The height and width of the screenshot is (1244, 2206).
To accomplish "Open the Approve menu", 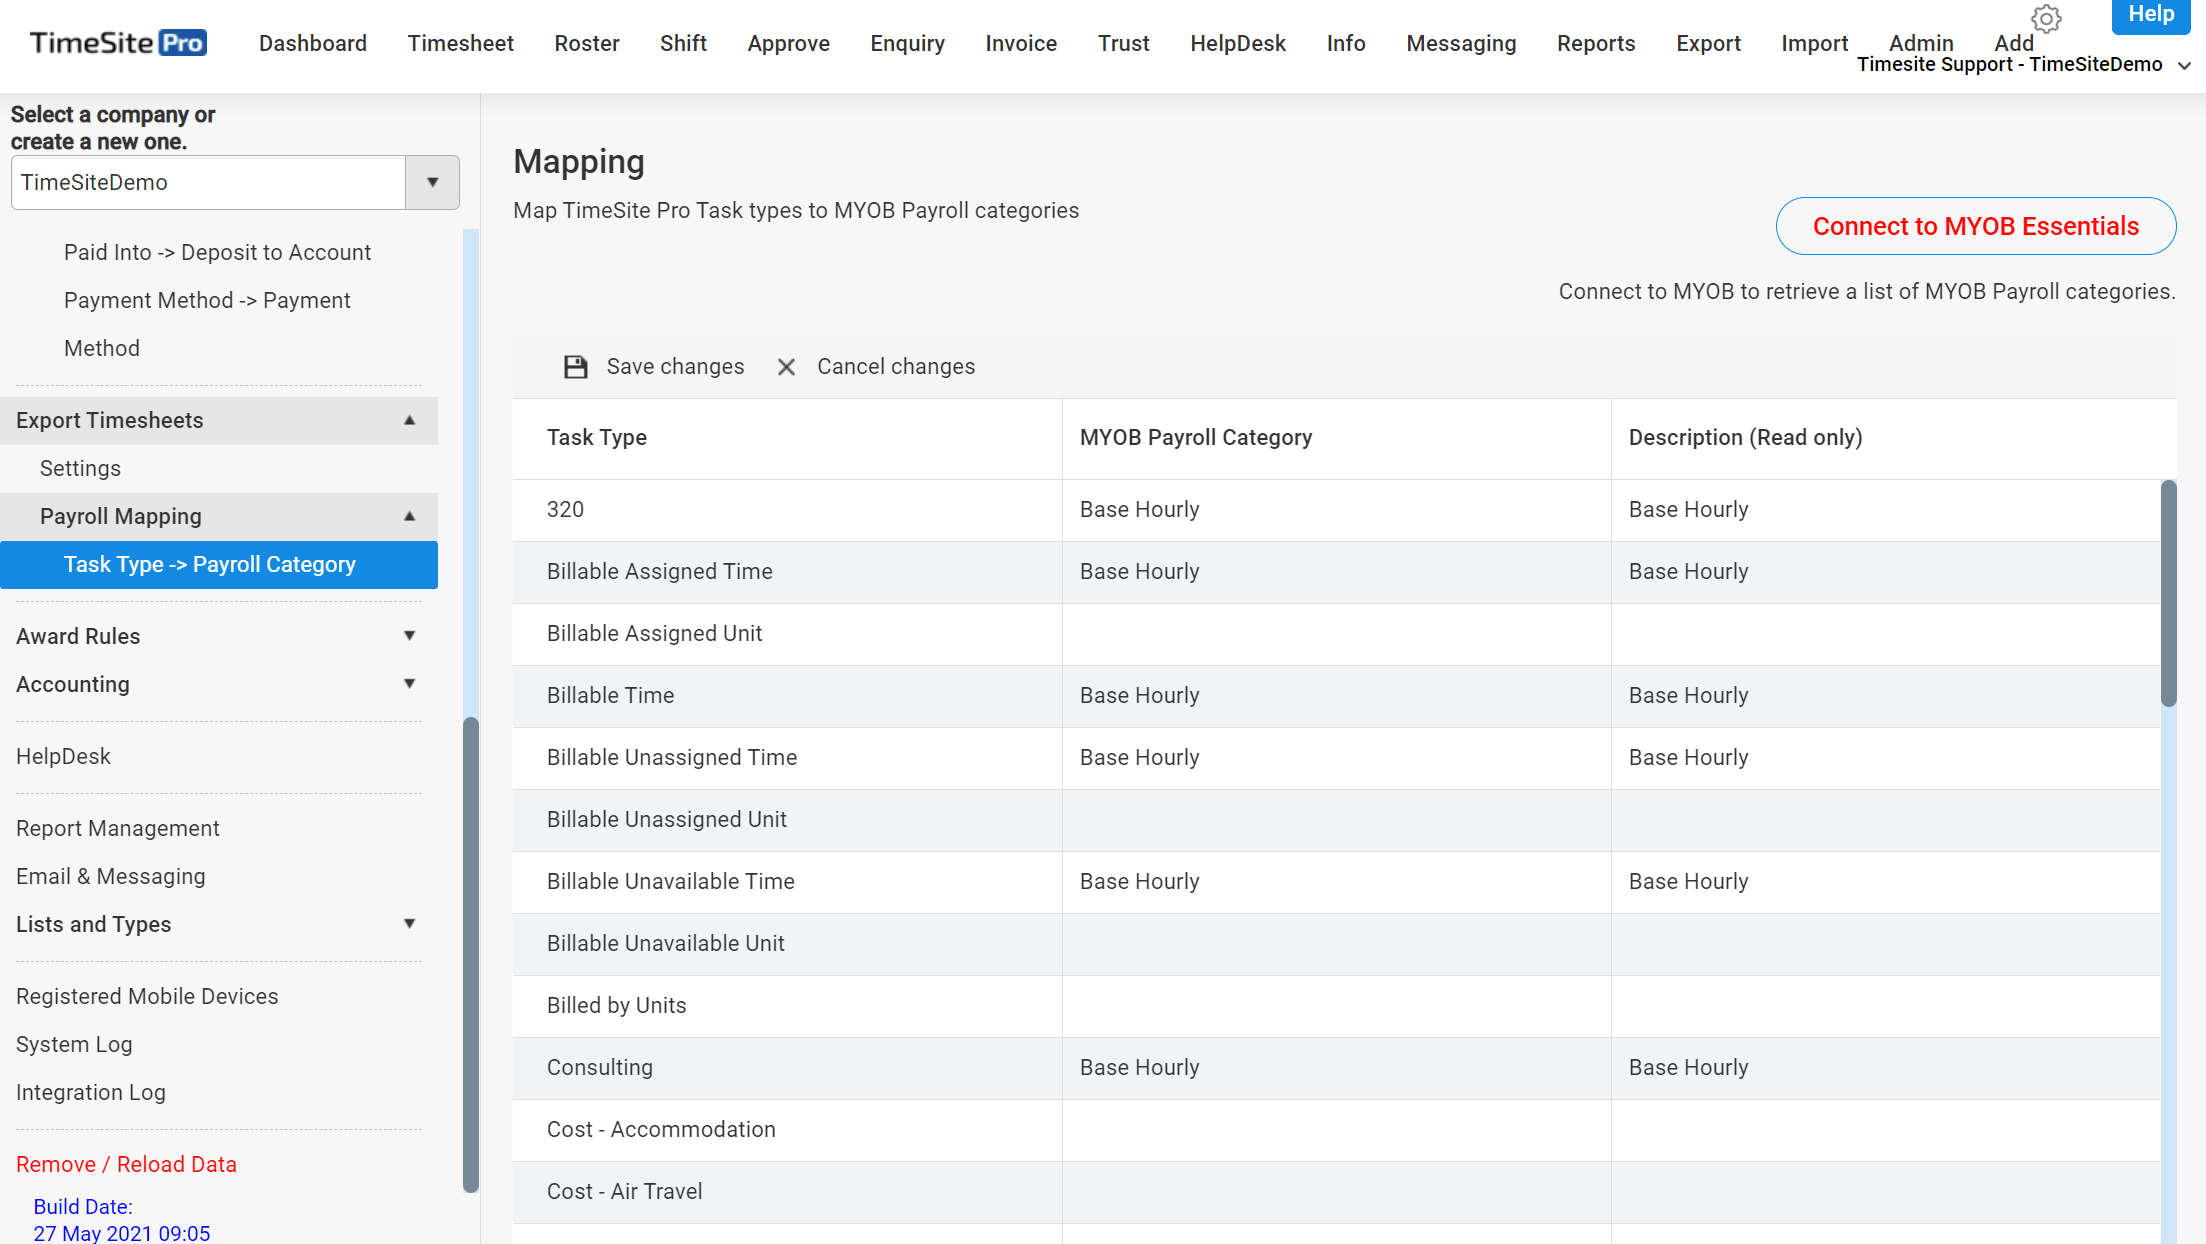I will tap(788, 43).
